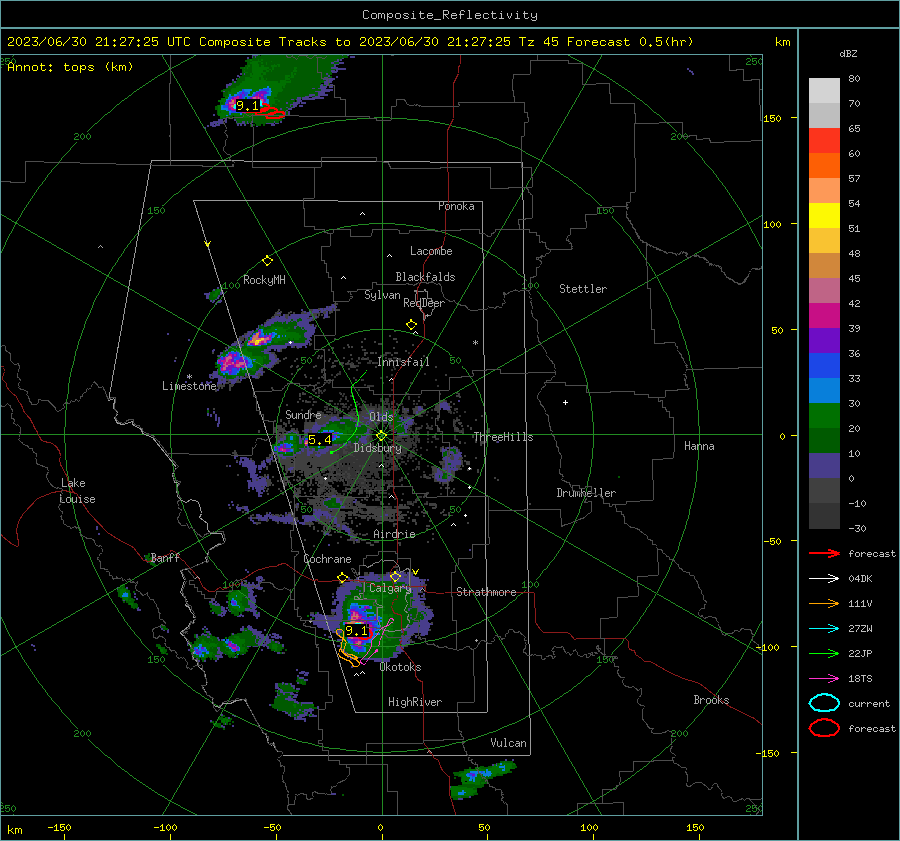Click the Hanna town label

click(699, 446)
